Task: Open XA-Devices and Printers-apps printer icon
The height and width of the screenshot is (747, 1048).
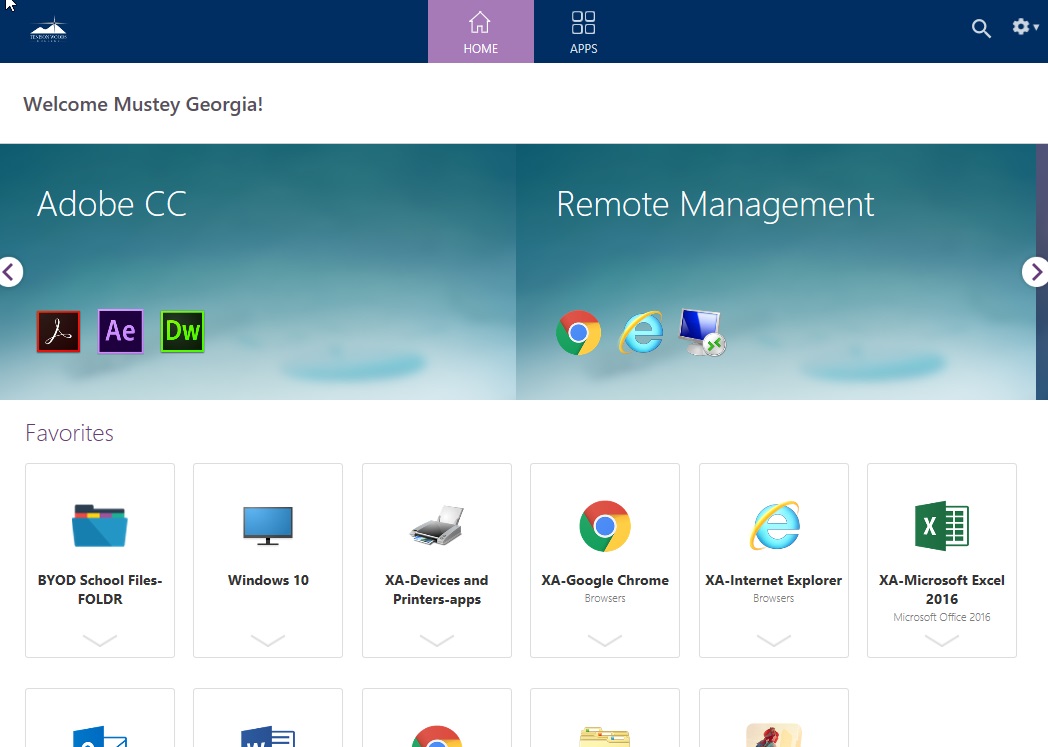Action: point(436,526)
